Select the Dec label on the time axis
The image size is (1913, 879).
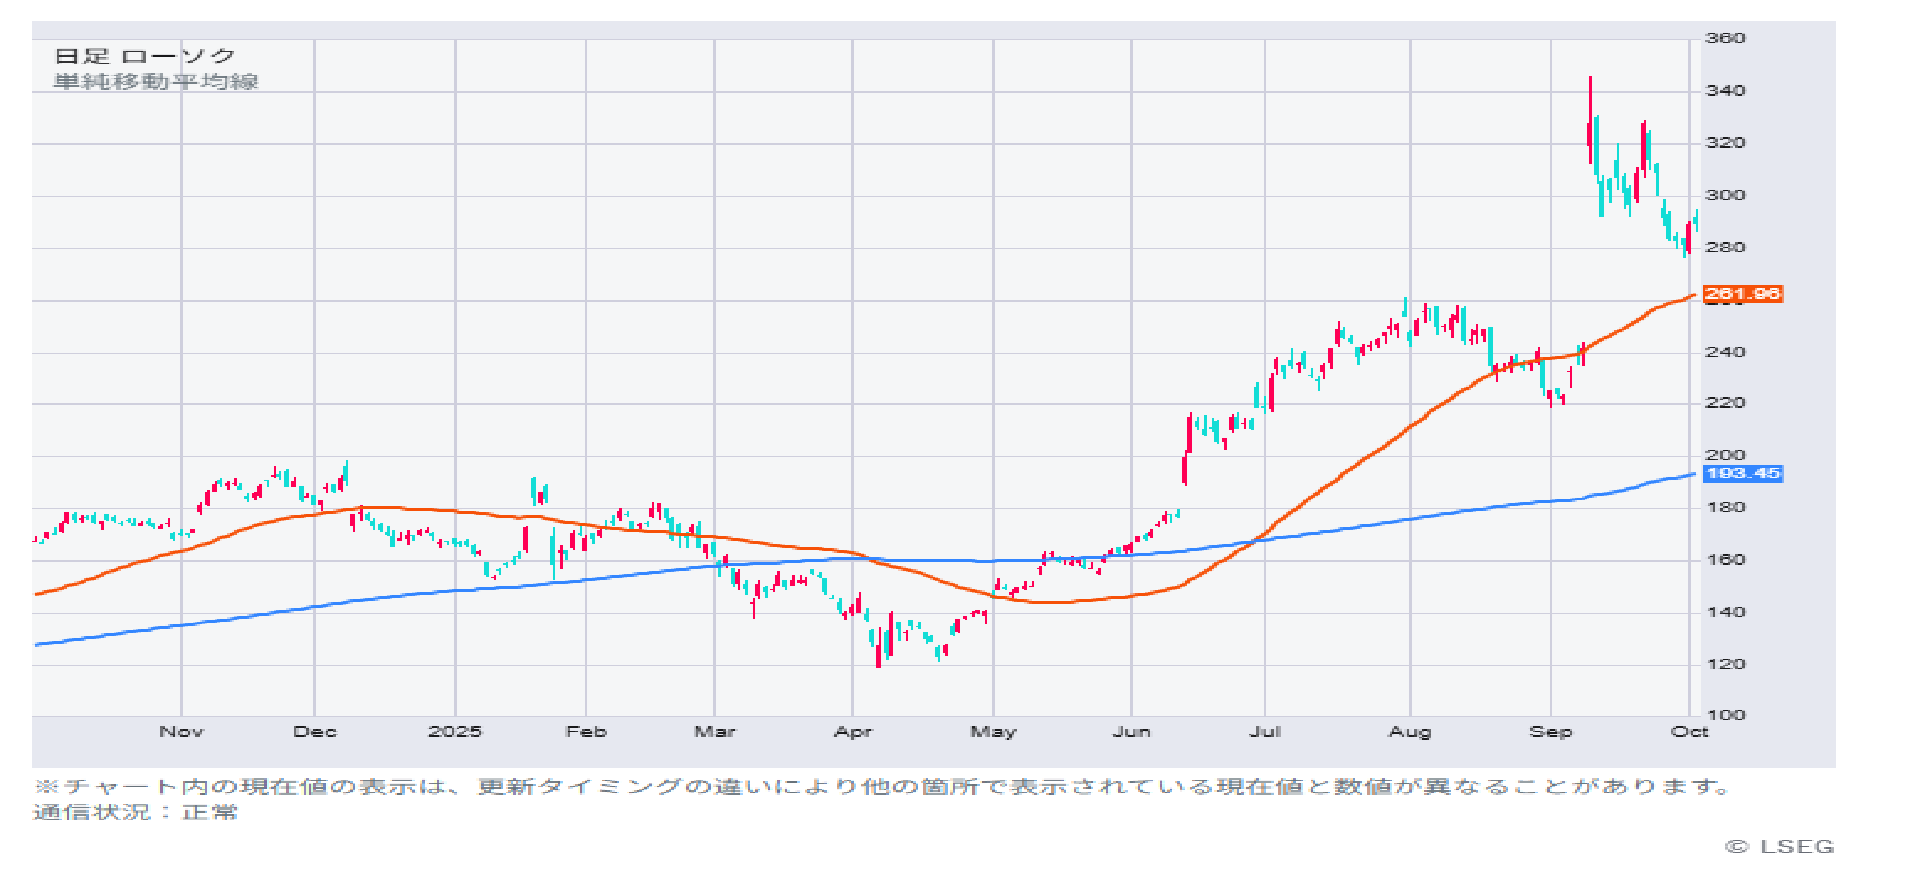pyautogui.click(x=315, y=732)
